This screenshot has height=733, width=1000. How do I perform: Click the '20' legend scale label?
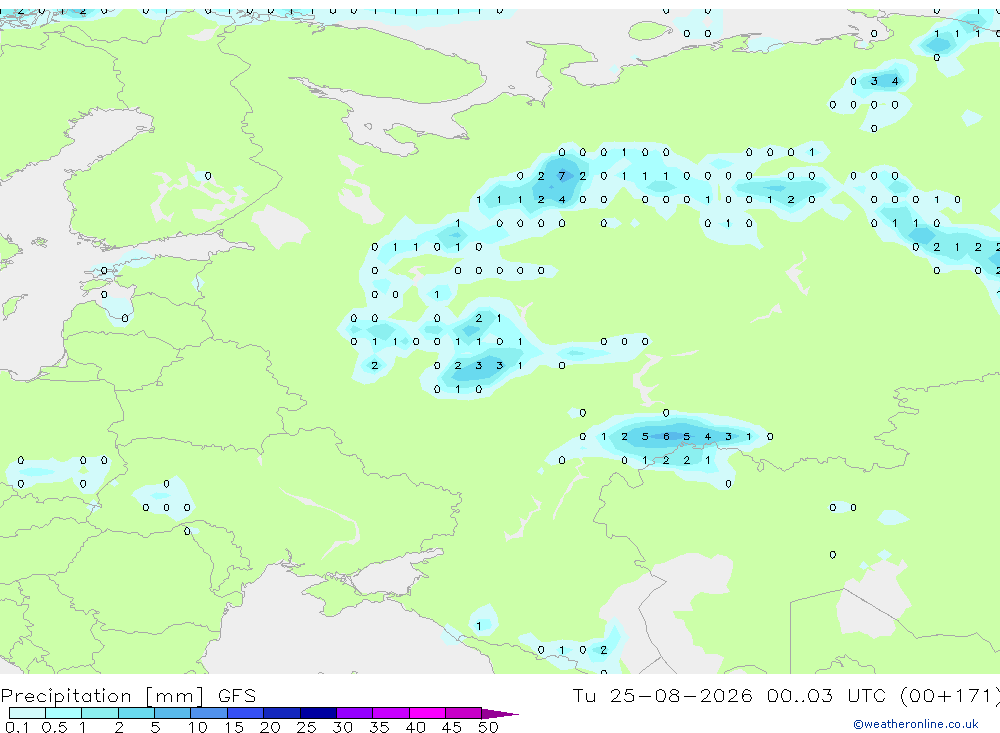pyautogui.click(x=270, y=727)
